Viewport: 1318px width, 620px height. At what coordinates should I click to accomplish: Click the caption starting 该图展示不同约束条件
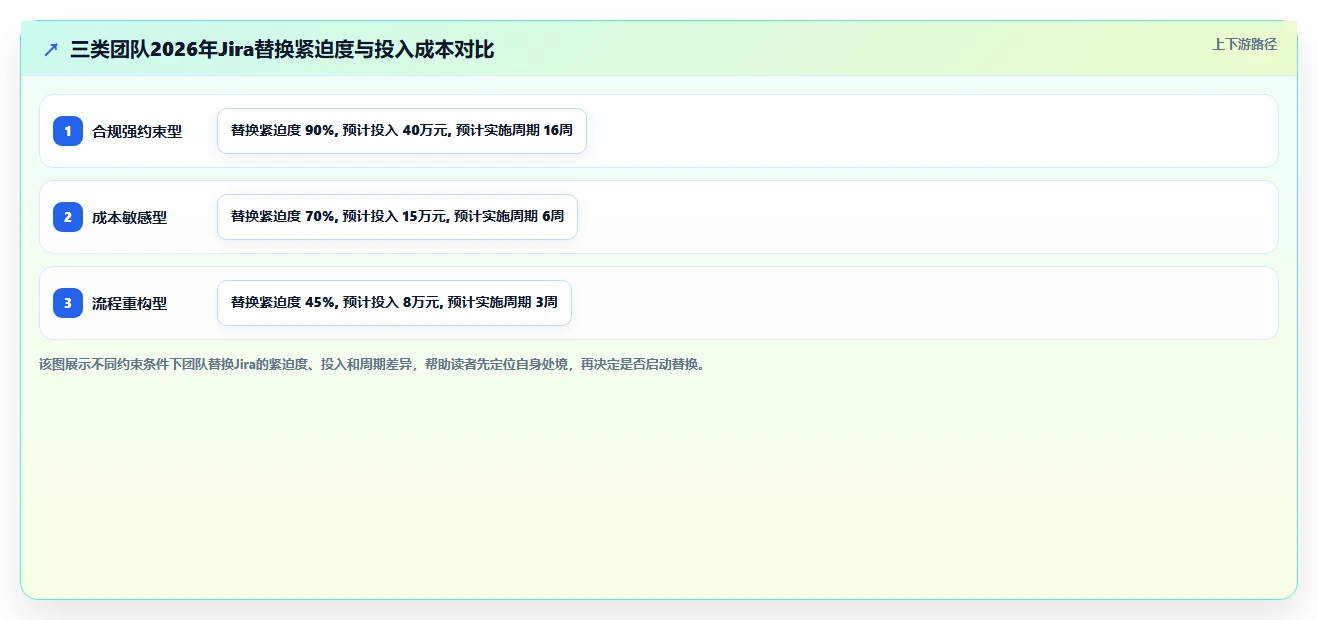coord(374,364)
